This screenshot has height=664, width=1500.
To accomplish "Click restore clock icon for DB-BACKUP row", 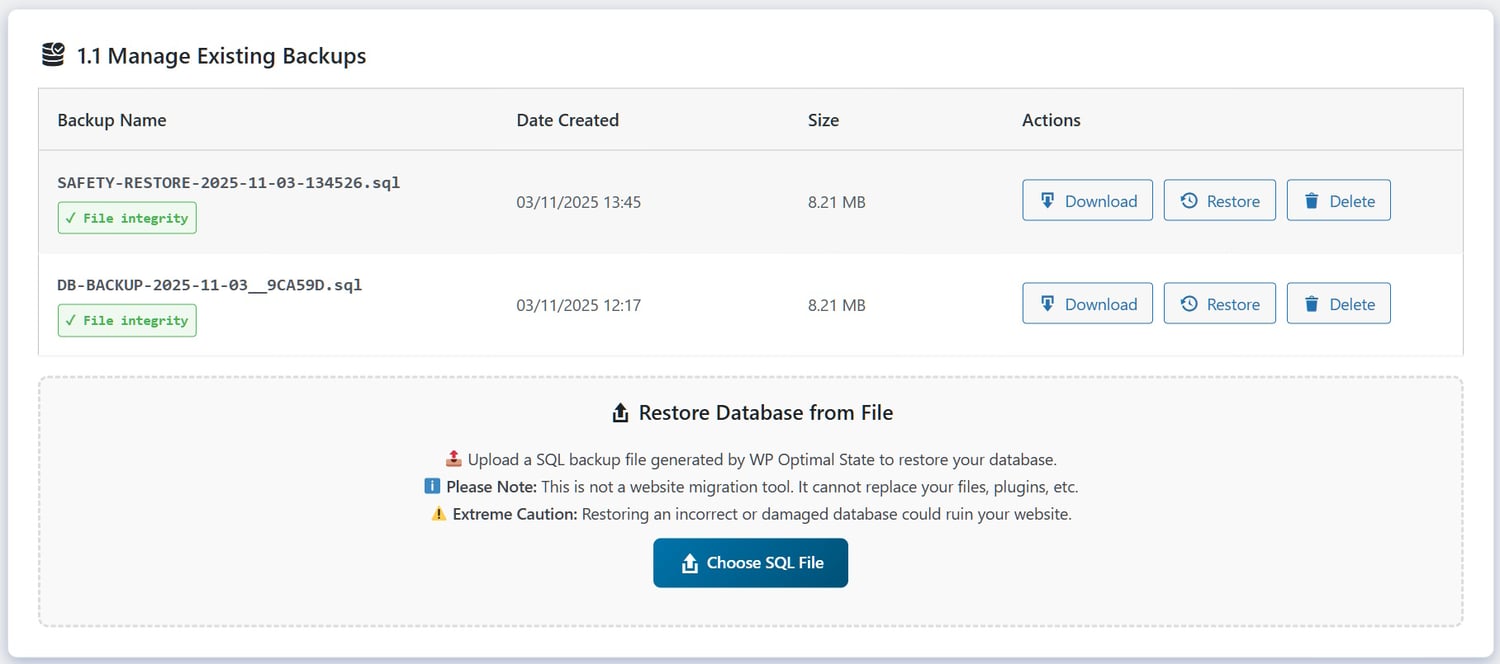I will (1189, 304).
